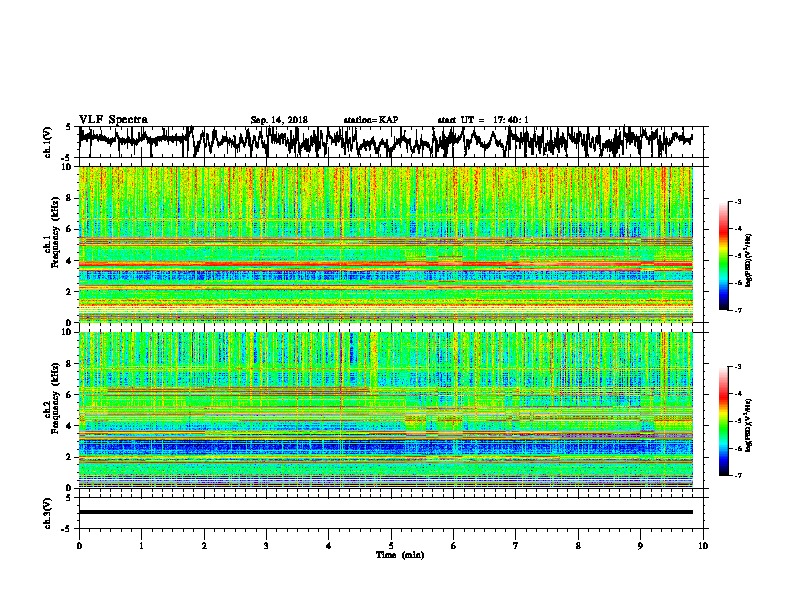Image resolution: width=792 pixels, height=612 pixels.
Task: Click the "7" minute tick on time axis
Action: 516,546
